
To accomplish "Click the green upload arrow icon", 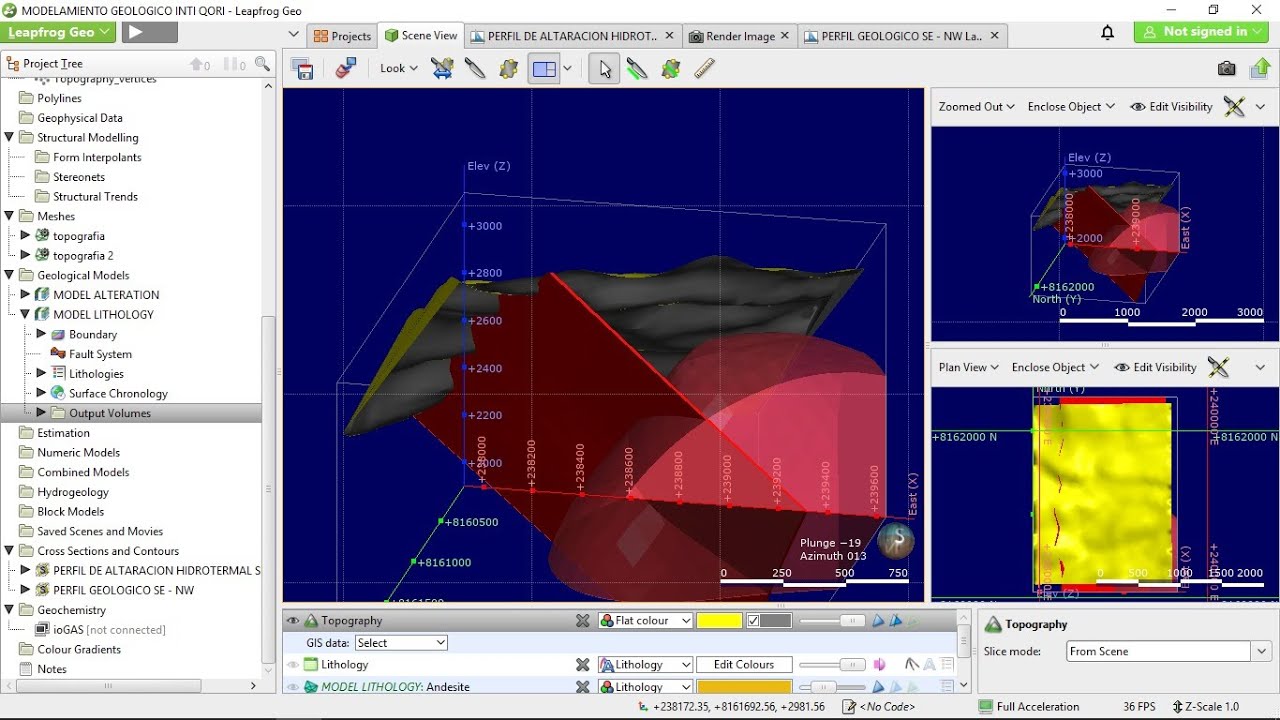I will pos(1260,68).
